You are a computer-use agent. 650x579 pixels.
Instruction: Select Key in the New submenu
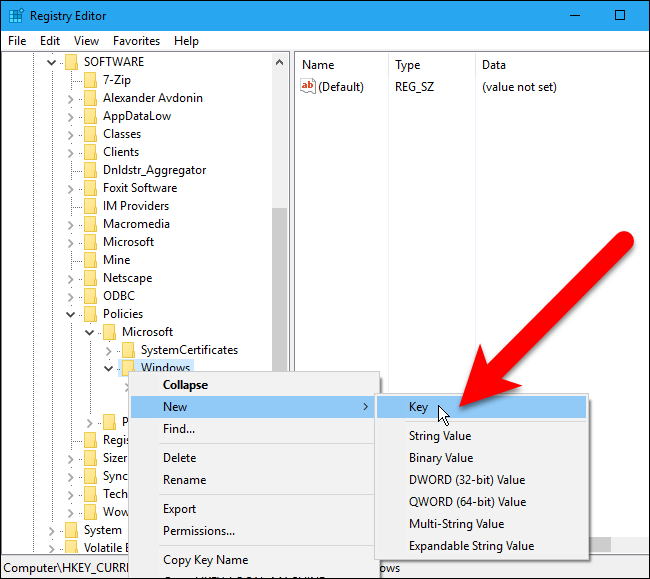[x=481, y=407]
